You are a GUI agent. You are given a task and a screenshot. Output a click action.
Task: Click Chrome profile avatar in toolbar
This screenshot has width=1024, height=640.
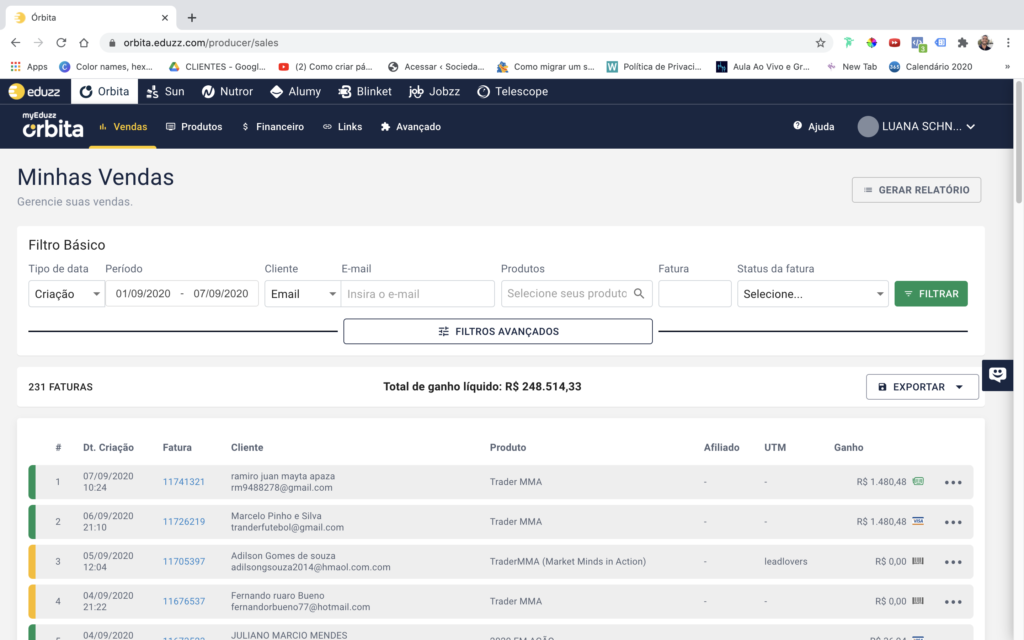(985, 42)
